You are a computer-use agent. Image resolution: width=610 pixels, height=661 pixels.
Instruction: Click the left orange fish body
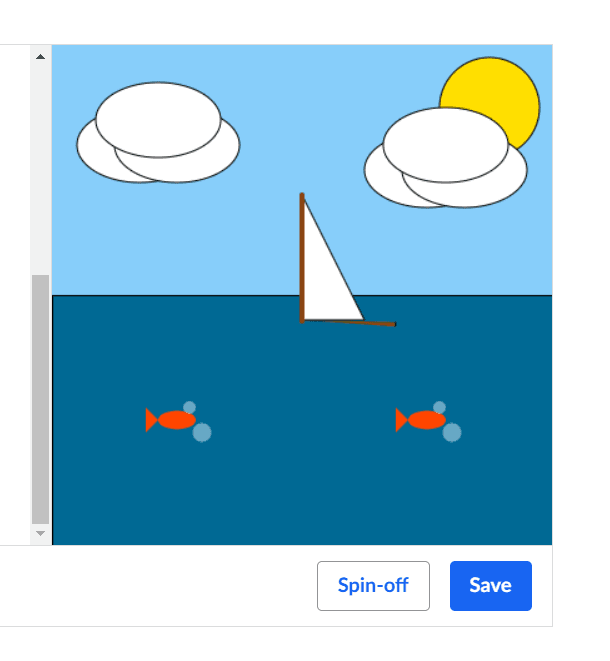tap(177, 420)
